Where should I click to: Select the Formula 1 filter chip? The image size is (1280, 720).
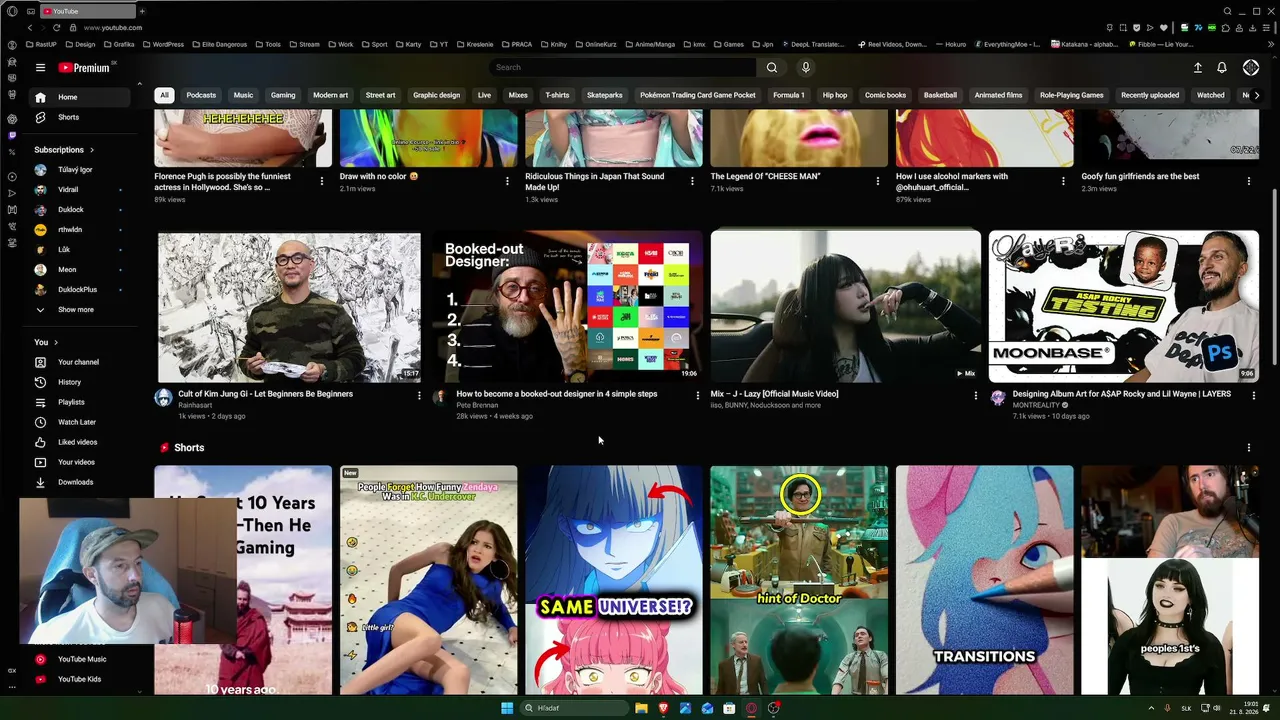coord(789,95)
